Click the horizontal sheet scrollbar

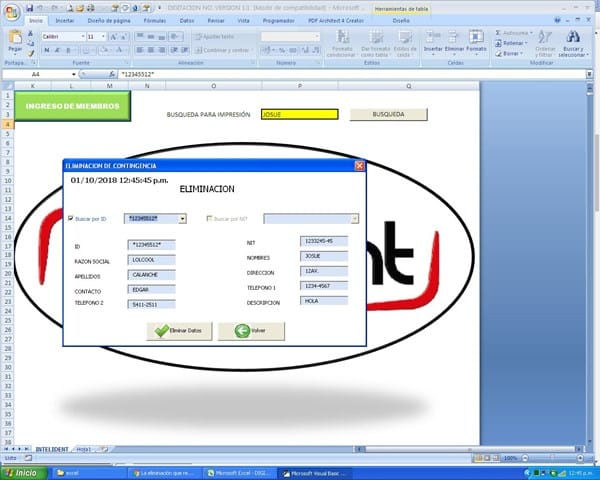469,449
